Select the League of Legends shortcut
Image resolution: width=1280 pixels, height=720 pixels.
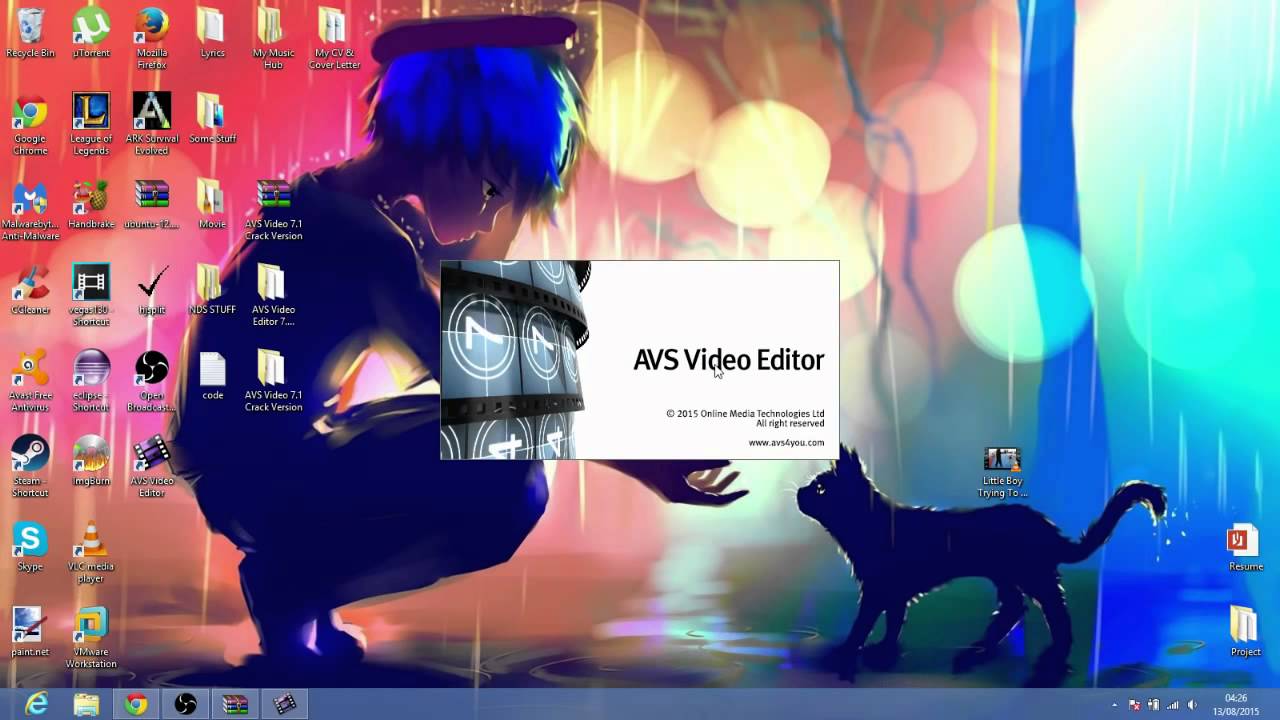pos(91,125)
